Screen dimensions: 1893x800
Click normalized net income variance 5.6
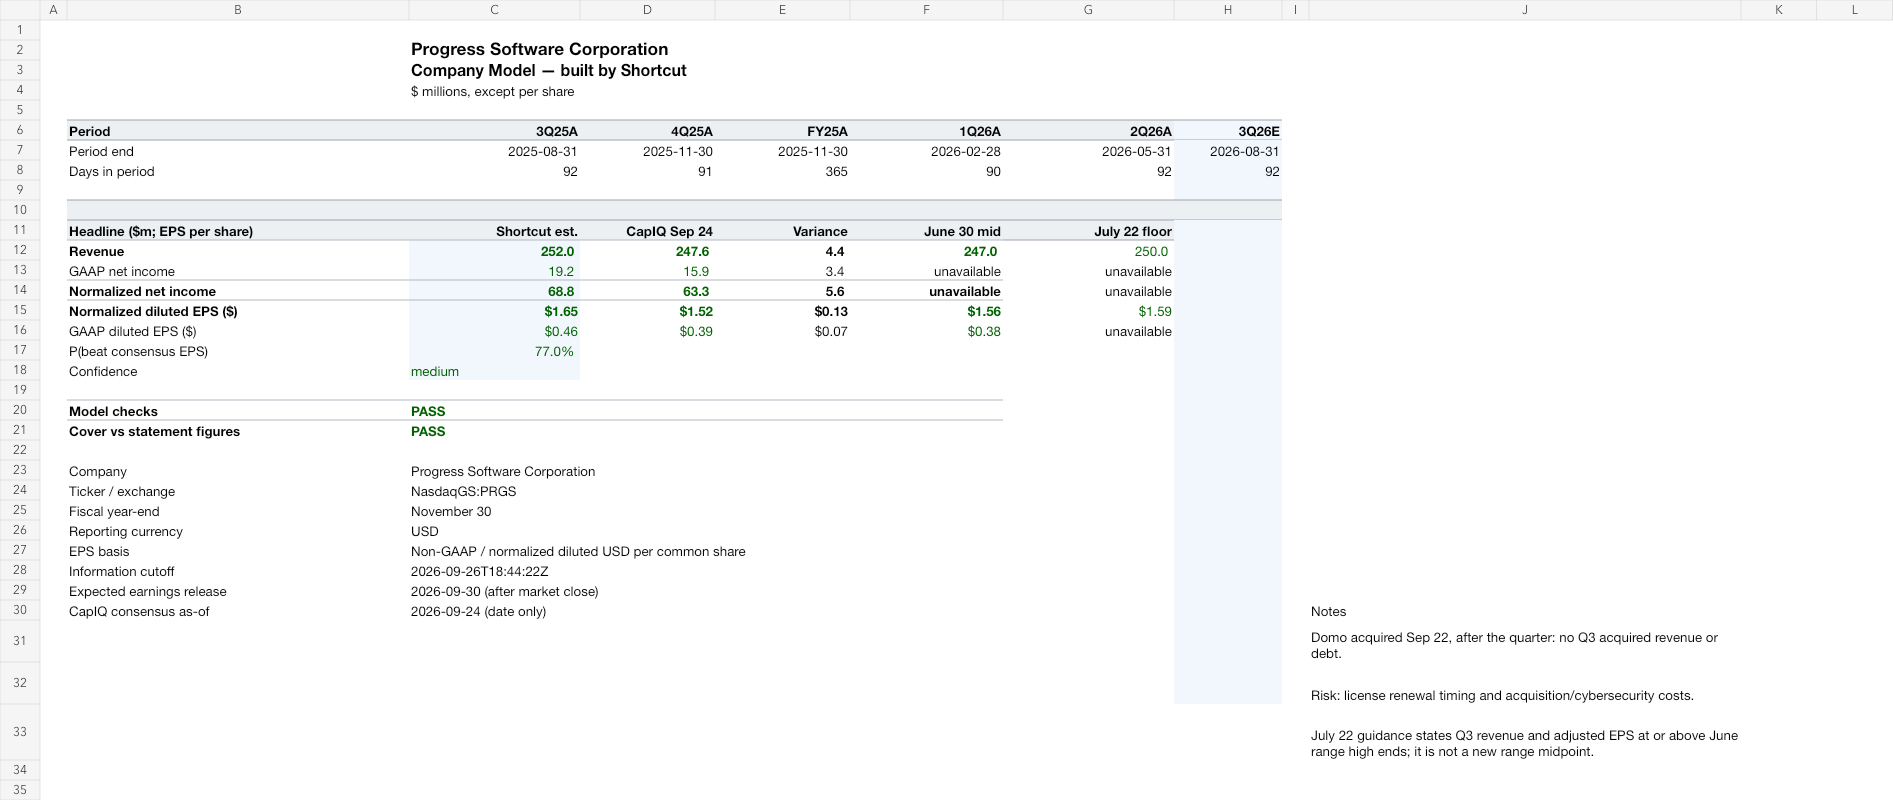pyautogui.click(x=835, y=291)
